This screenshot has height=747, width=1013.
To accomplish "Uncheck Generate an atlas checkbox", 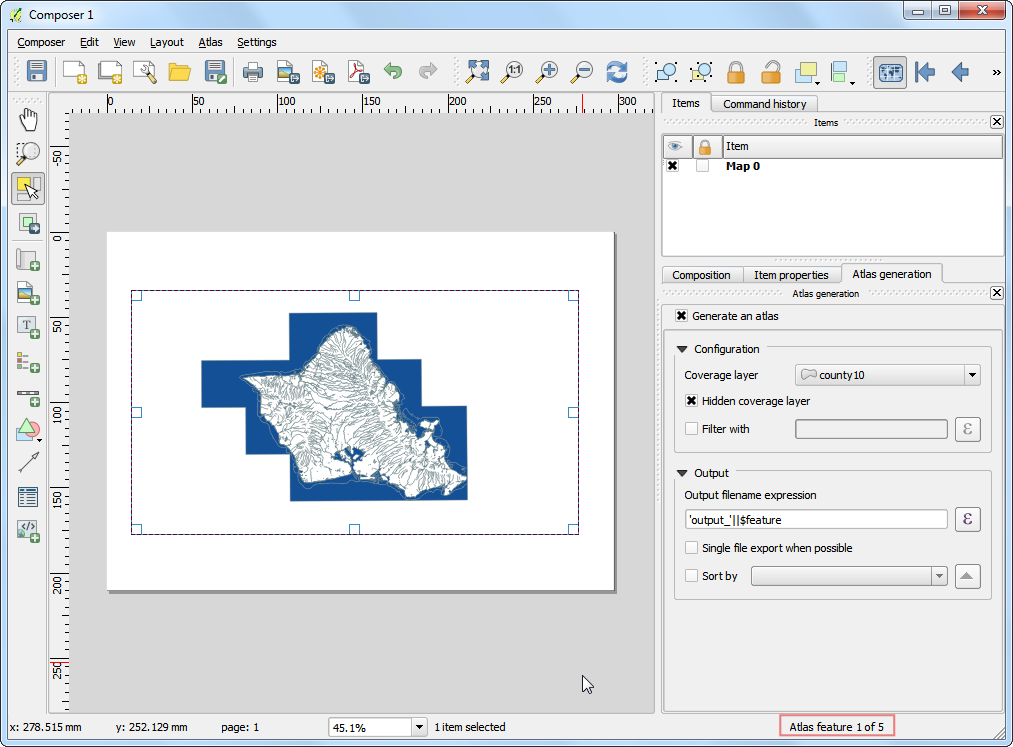I will (682, 316).
